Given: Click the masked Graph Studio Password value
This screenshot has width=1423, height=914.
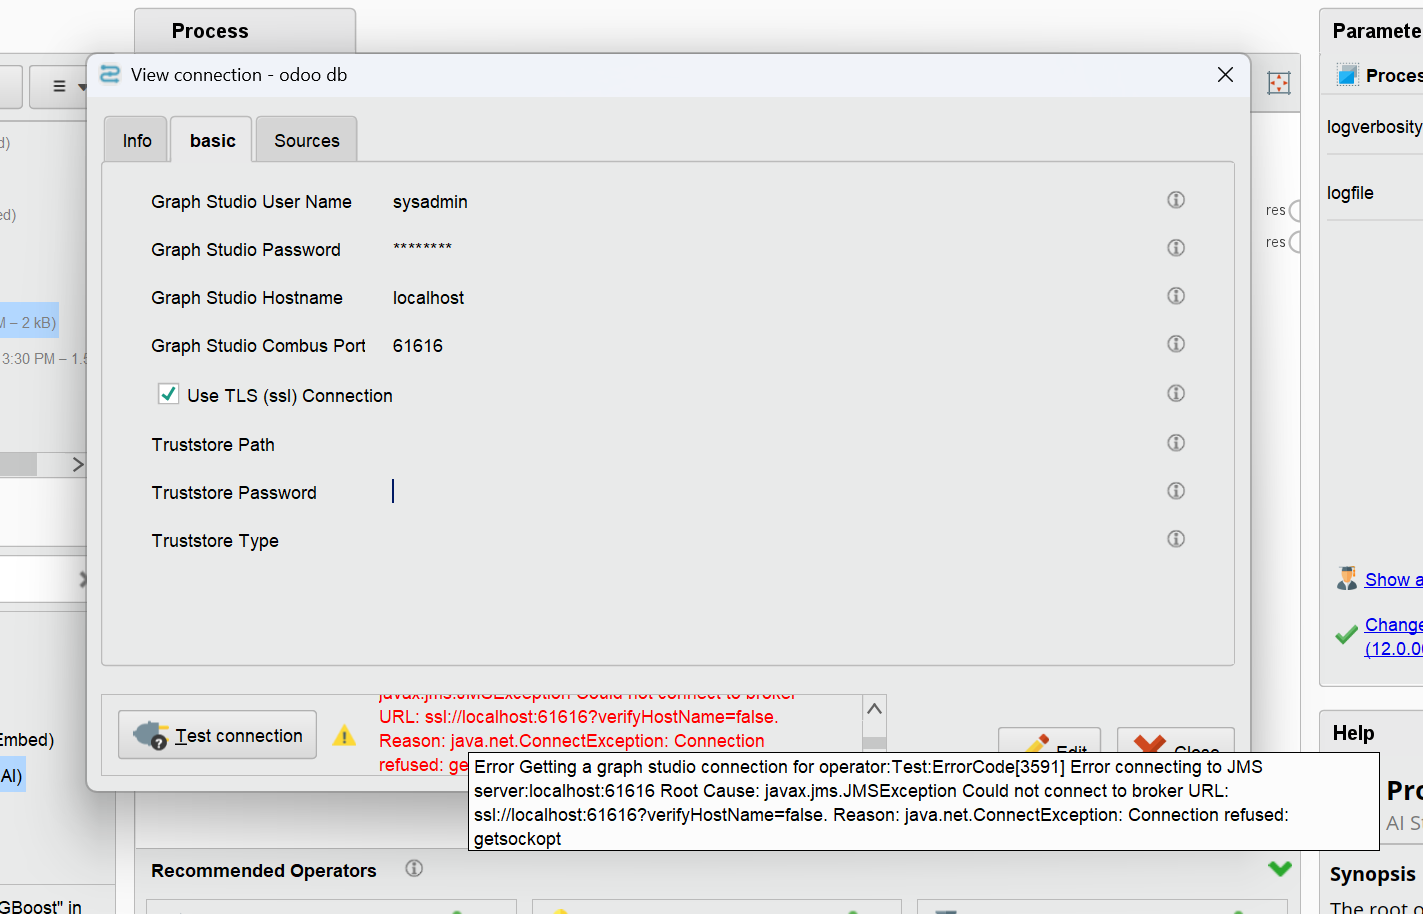Looking at the screenshot, I should tap(422, 248).
